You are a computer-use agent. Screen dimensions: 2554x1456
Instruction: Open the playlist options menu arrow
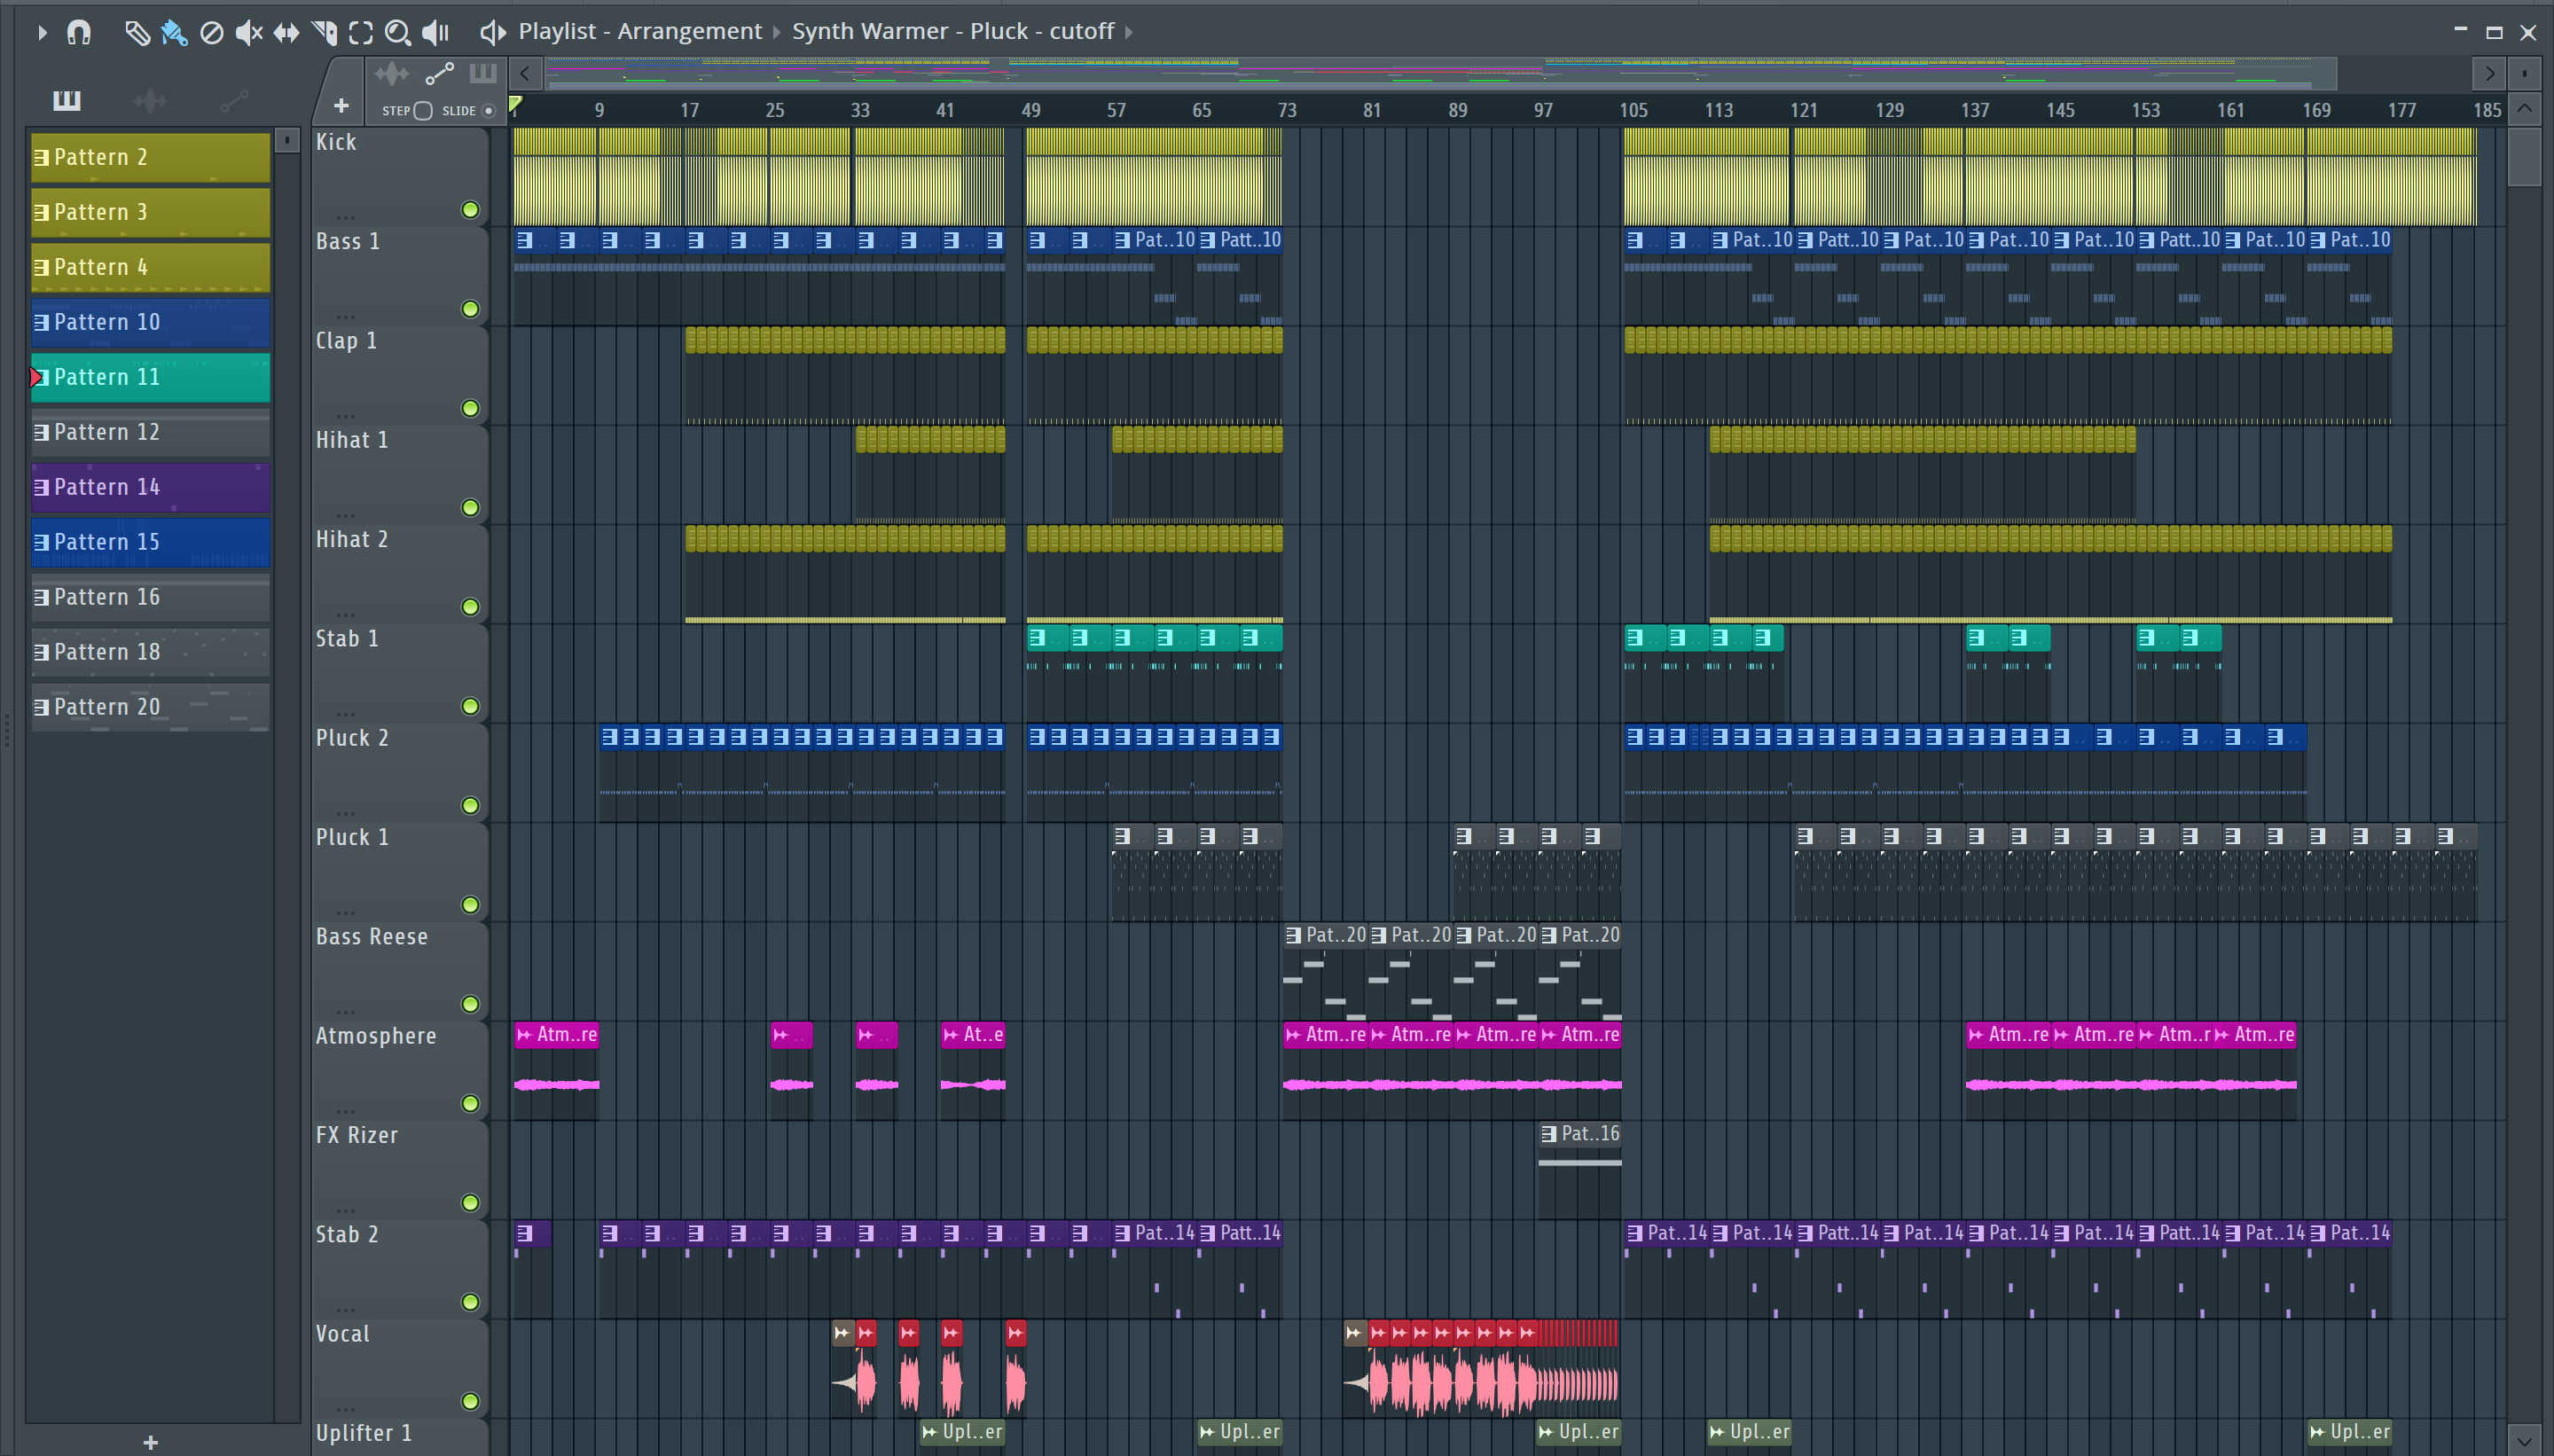pyautogui.click(x=41, y=32)
